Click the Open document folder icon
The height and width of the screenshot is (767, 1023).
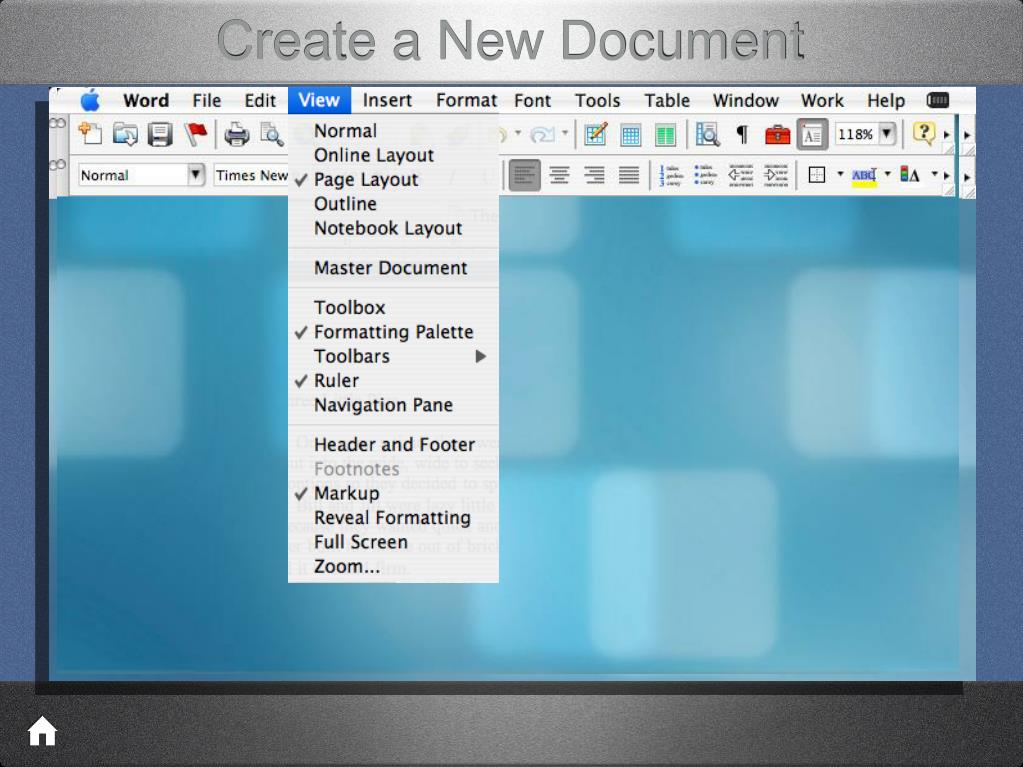click(125, 134)
